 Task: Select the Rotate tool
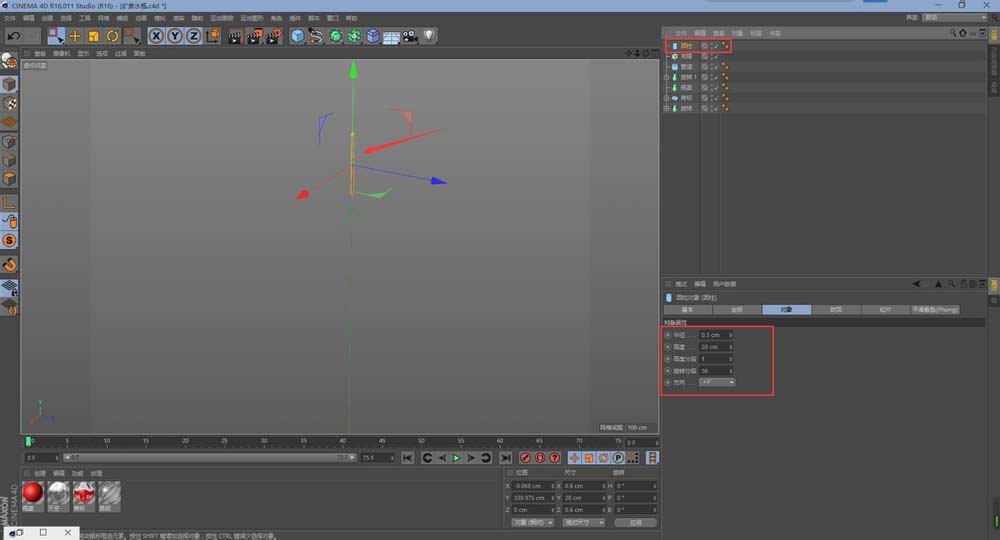(112, 36)
